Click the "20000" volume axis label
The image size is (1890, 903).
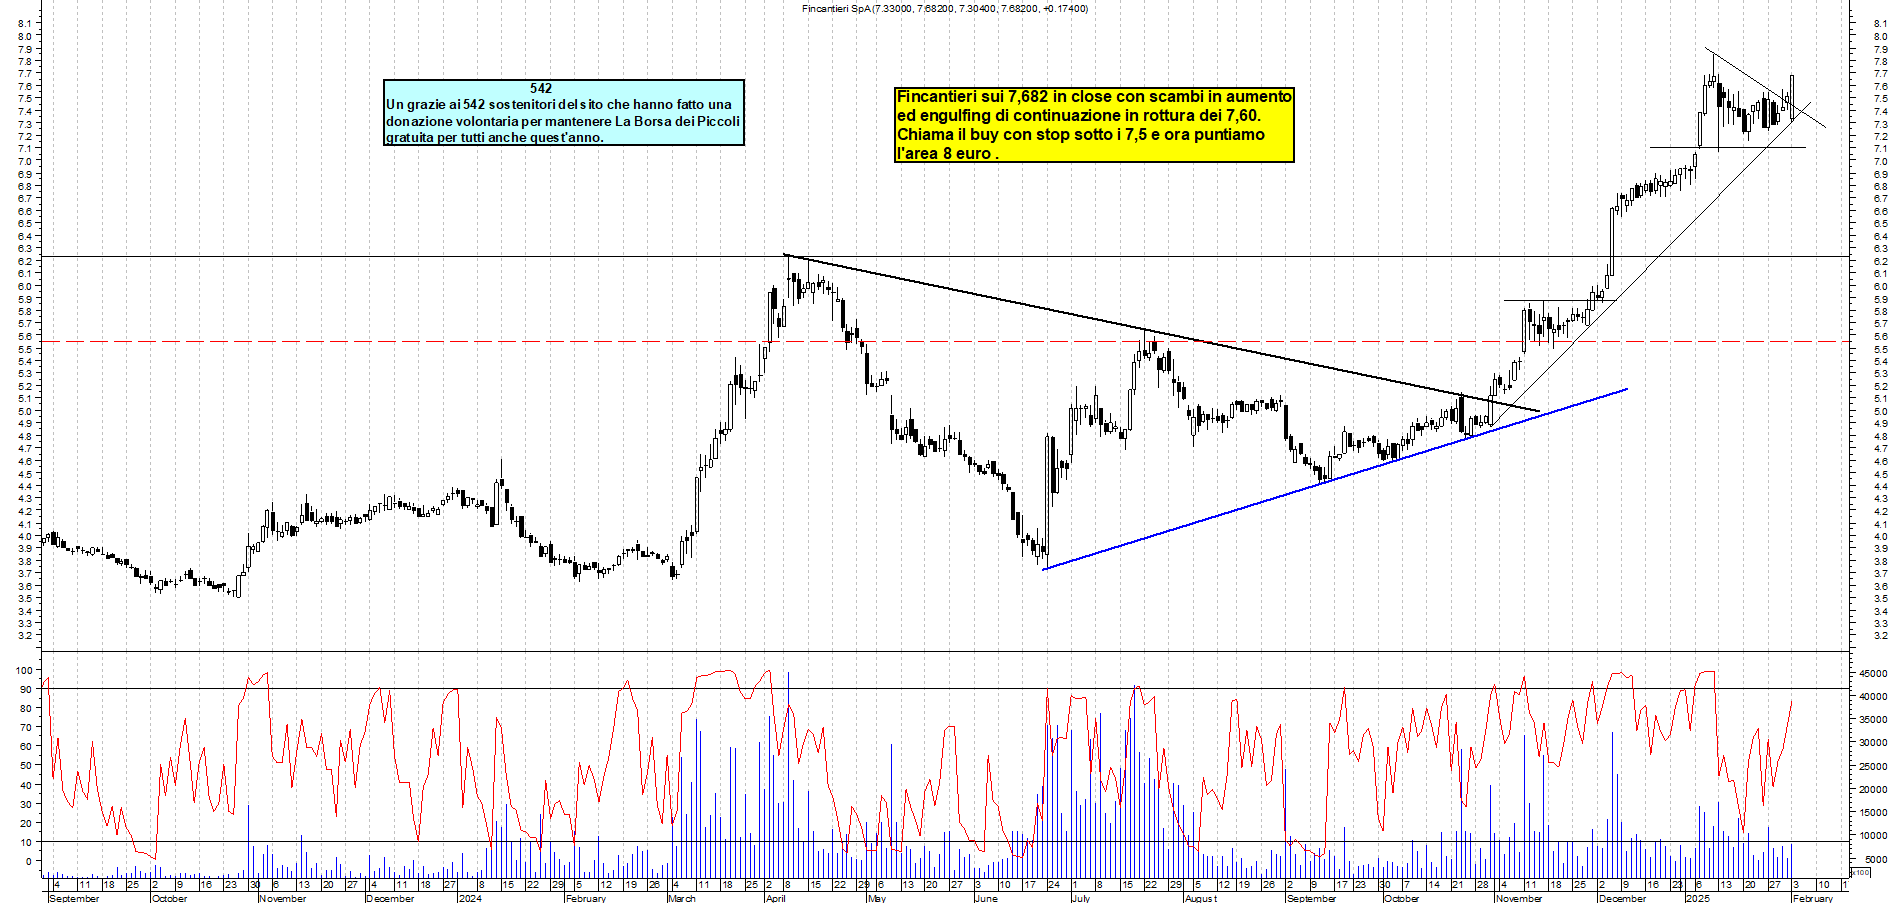[x=1873, y=790]
